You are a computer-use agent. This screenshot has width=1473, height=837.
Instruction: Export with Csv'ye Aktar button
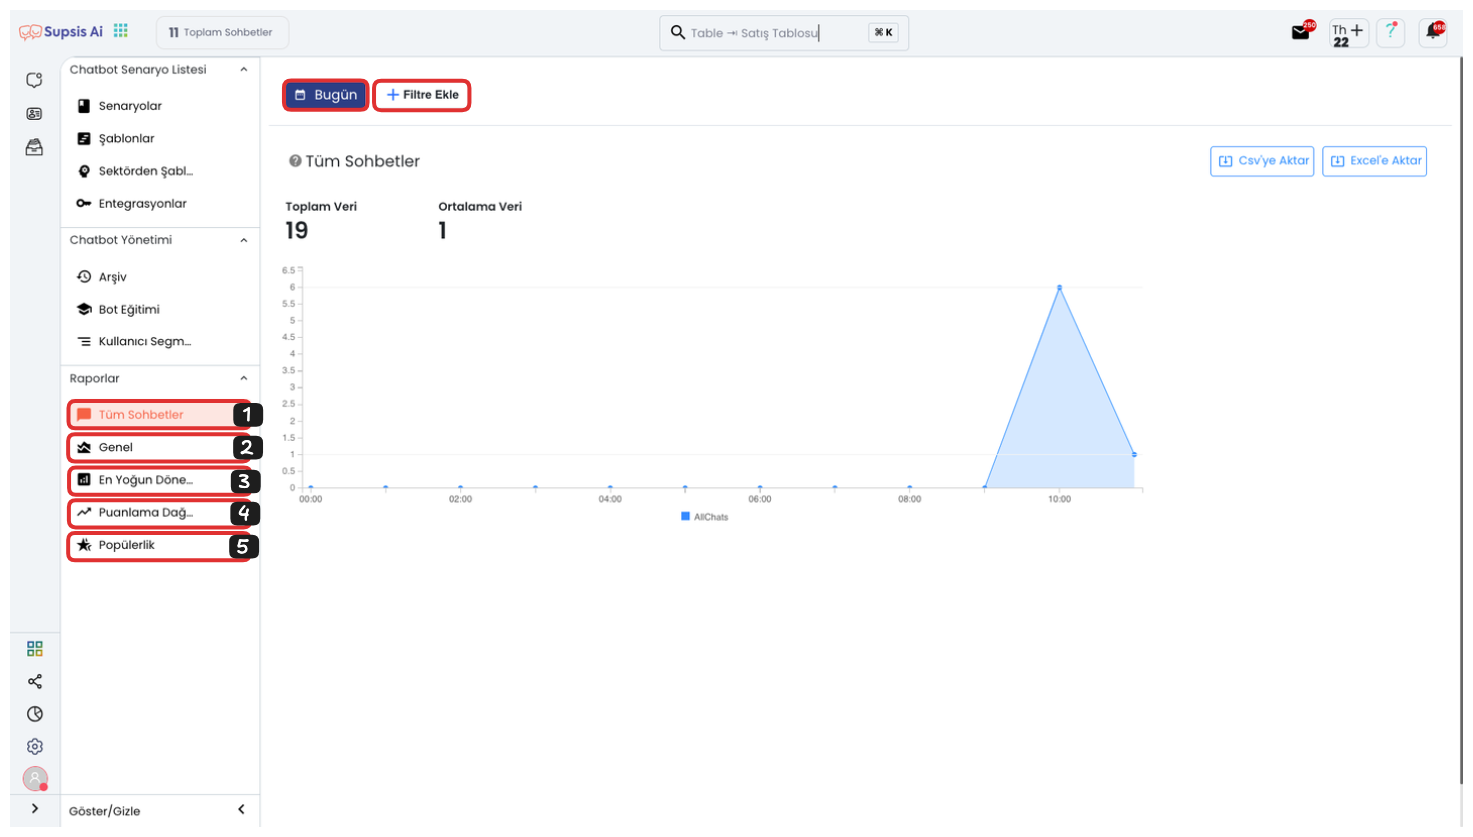(1262, 161)
